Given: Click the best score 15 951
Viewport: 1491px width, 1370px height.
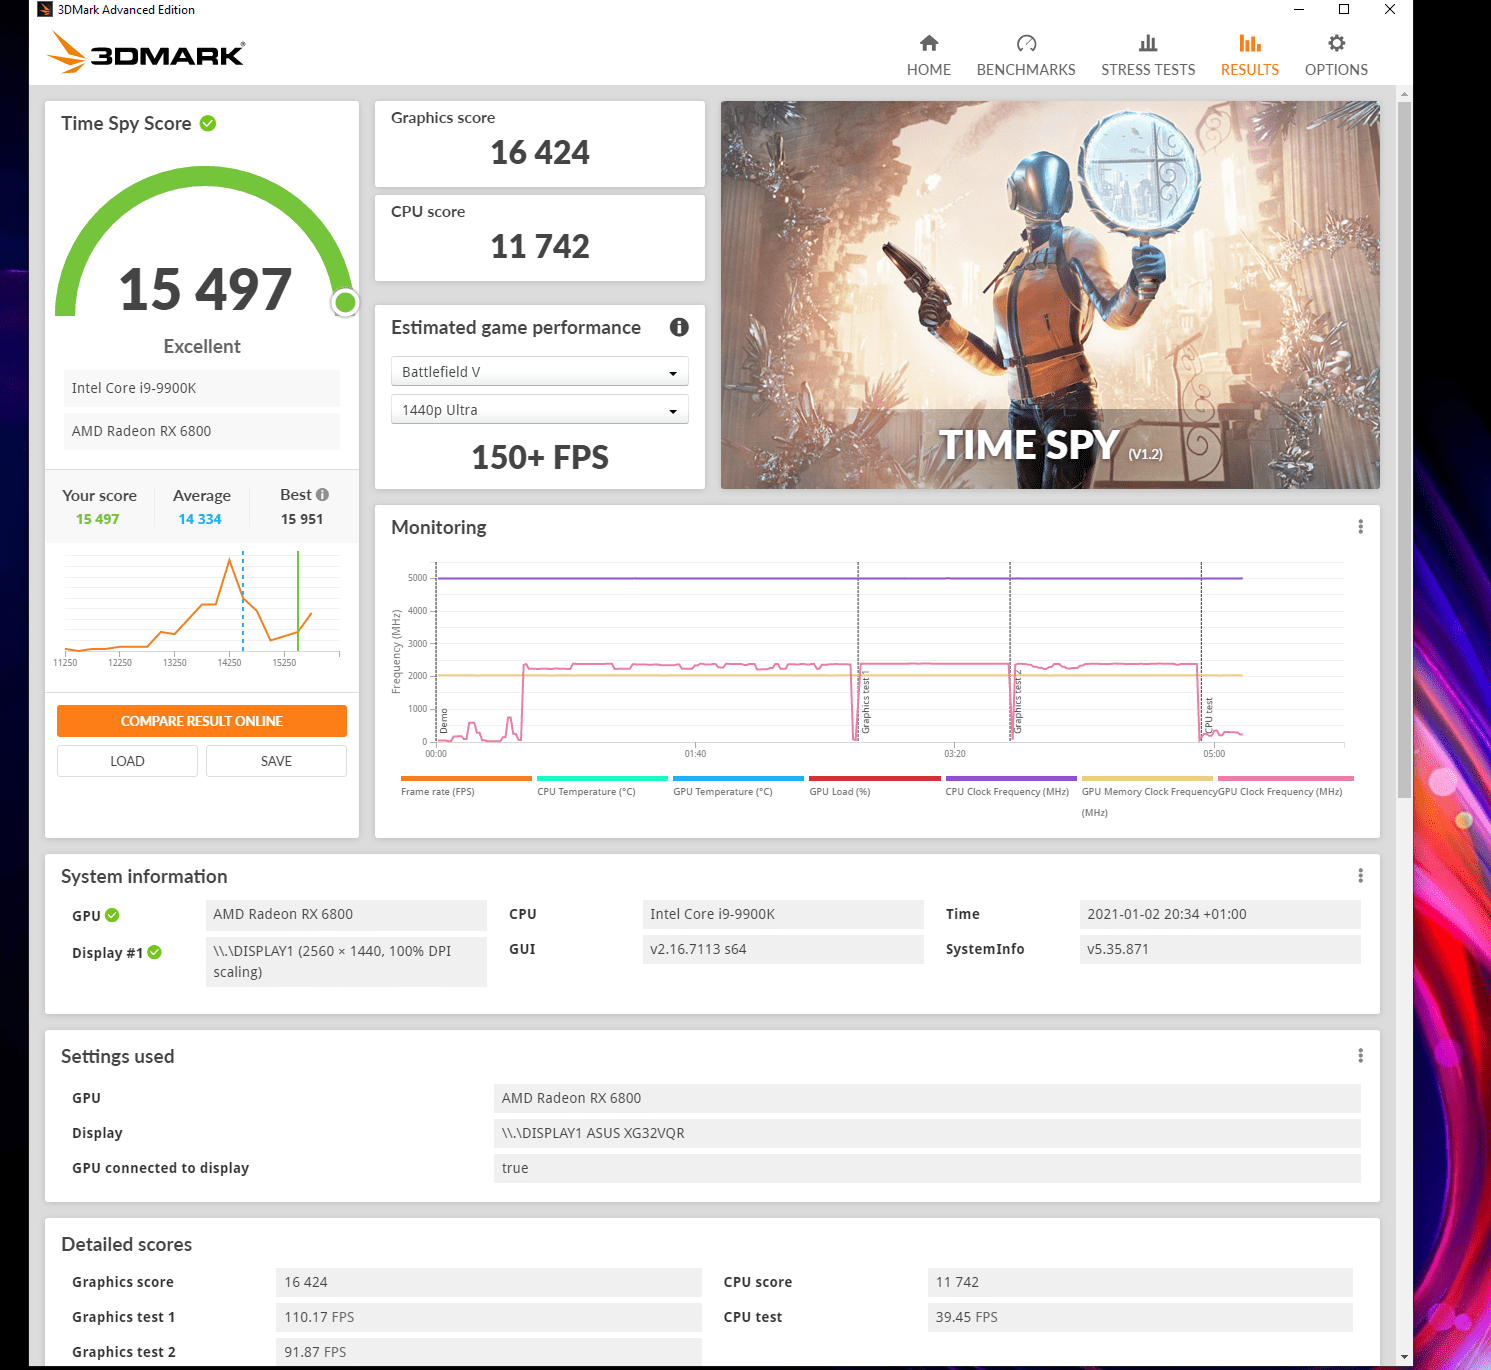Looking at the screenshot, I should (x=302, y=519).
